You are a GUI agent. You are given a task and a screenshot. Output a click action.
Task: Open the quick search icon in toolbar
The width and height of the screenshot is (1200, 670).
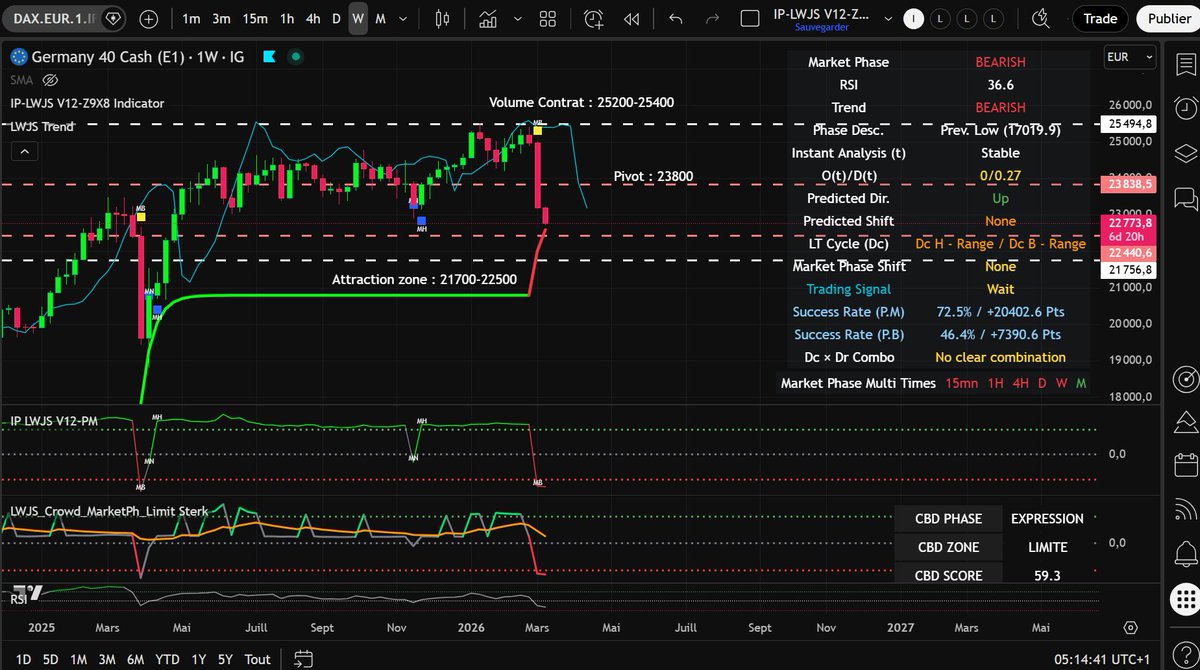(x=1040, y=18)
